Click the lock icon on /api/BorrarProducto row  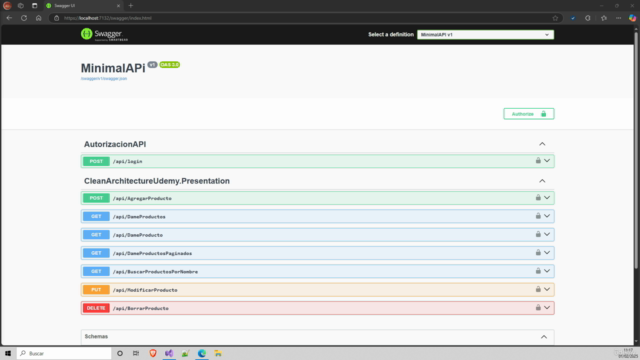click(538, 307)
